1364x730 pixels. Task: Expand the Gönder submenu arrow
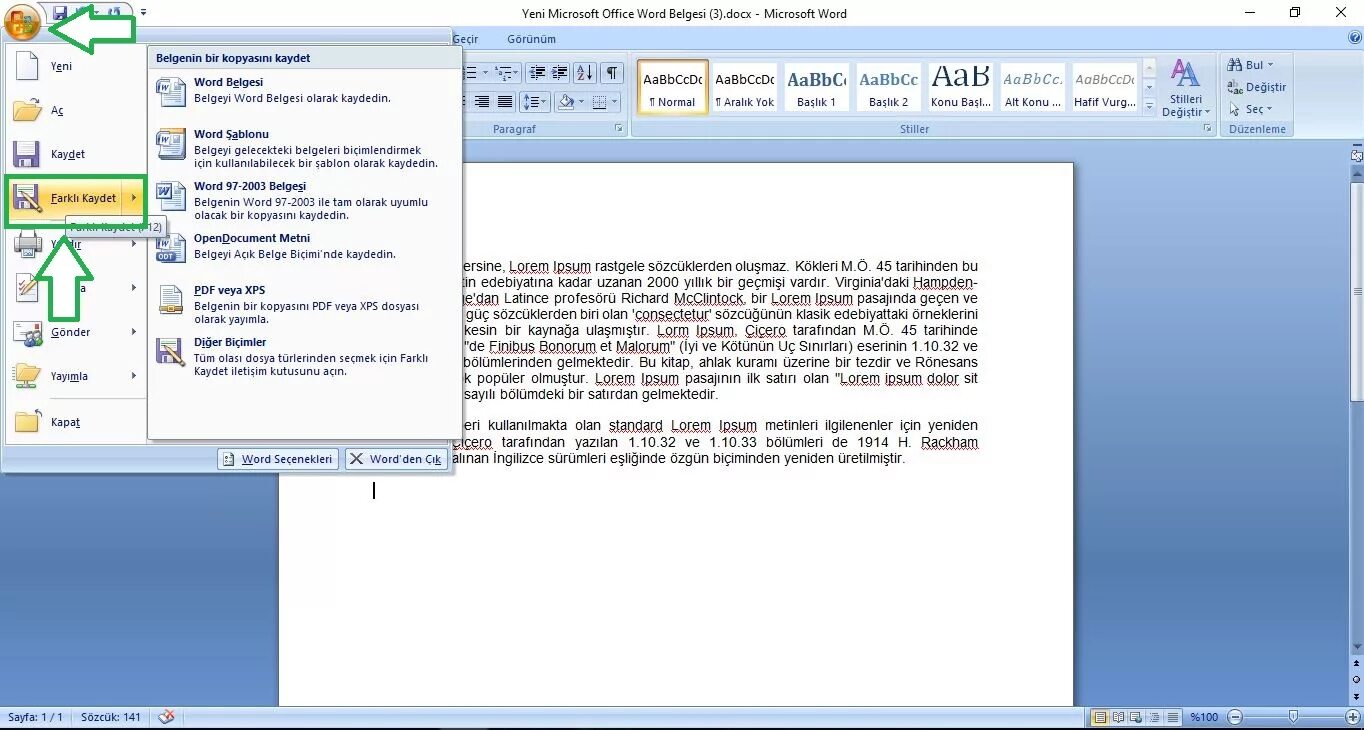click(x=134, y=332)
